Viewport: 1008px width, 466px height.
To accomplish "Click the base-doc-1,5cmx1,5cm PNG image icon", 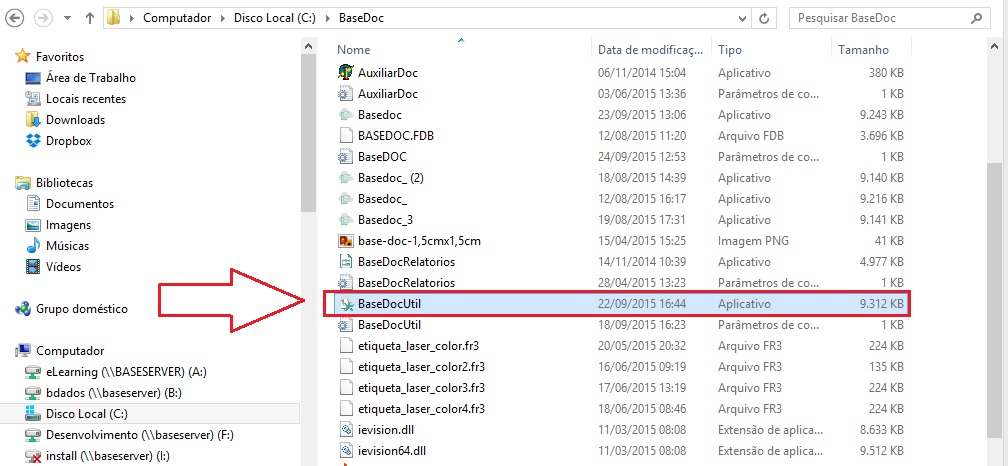I will coord(345,241).
